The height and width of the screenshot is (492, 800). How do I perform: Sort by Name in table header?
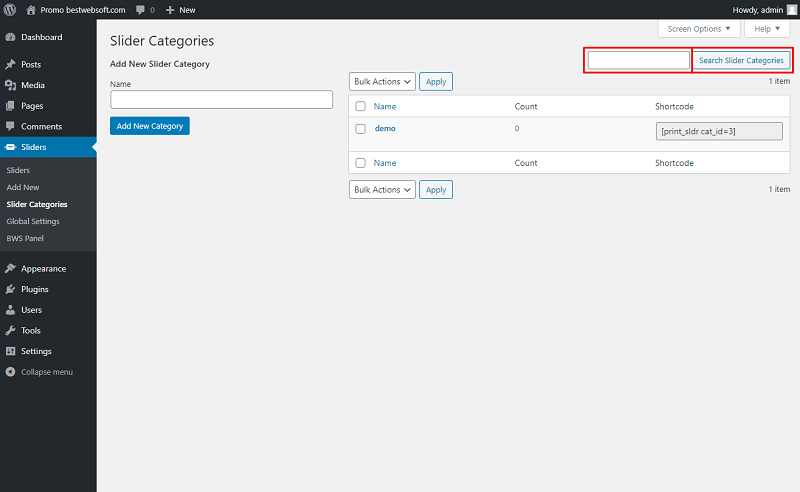point(385,106)
